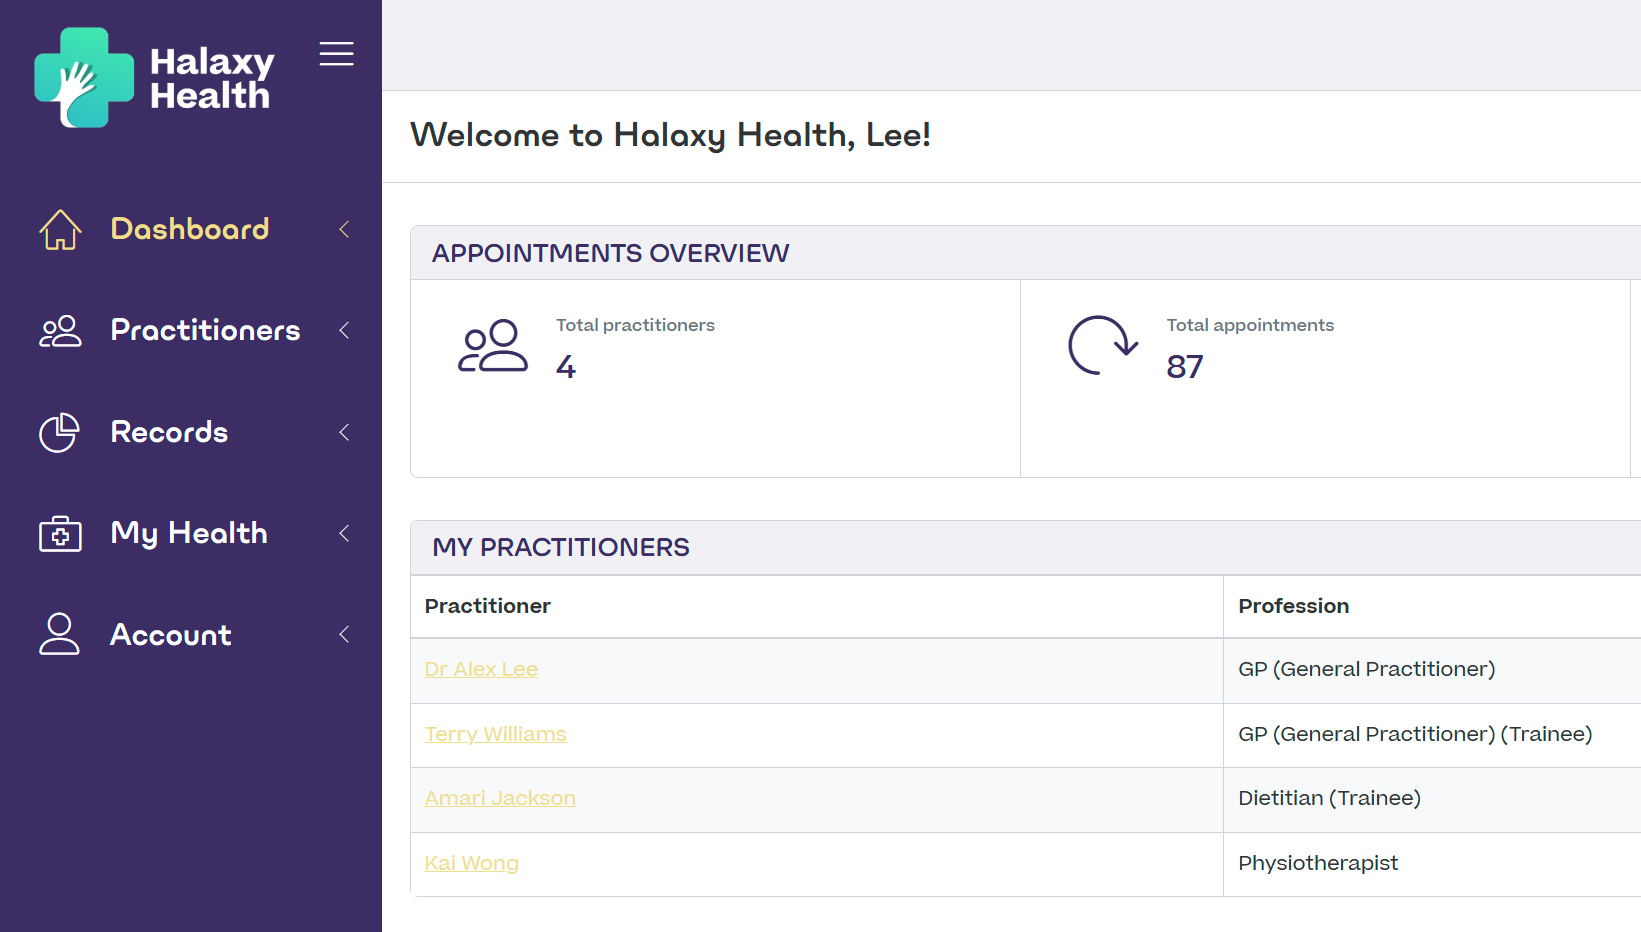Click the Practitioners people icon in sidebar
Viewport: 1641px width, 932px height.
point(60,331)
